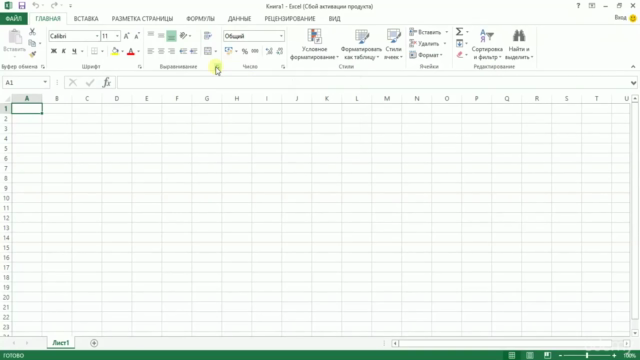Increase the decimal places
Image resolution: width=640 pixels, height=360 pixels.
[x=269, y=51]
